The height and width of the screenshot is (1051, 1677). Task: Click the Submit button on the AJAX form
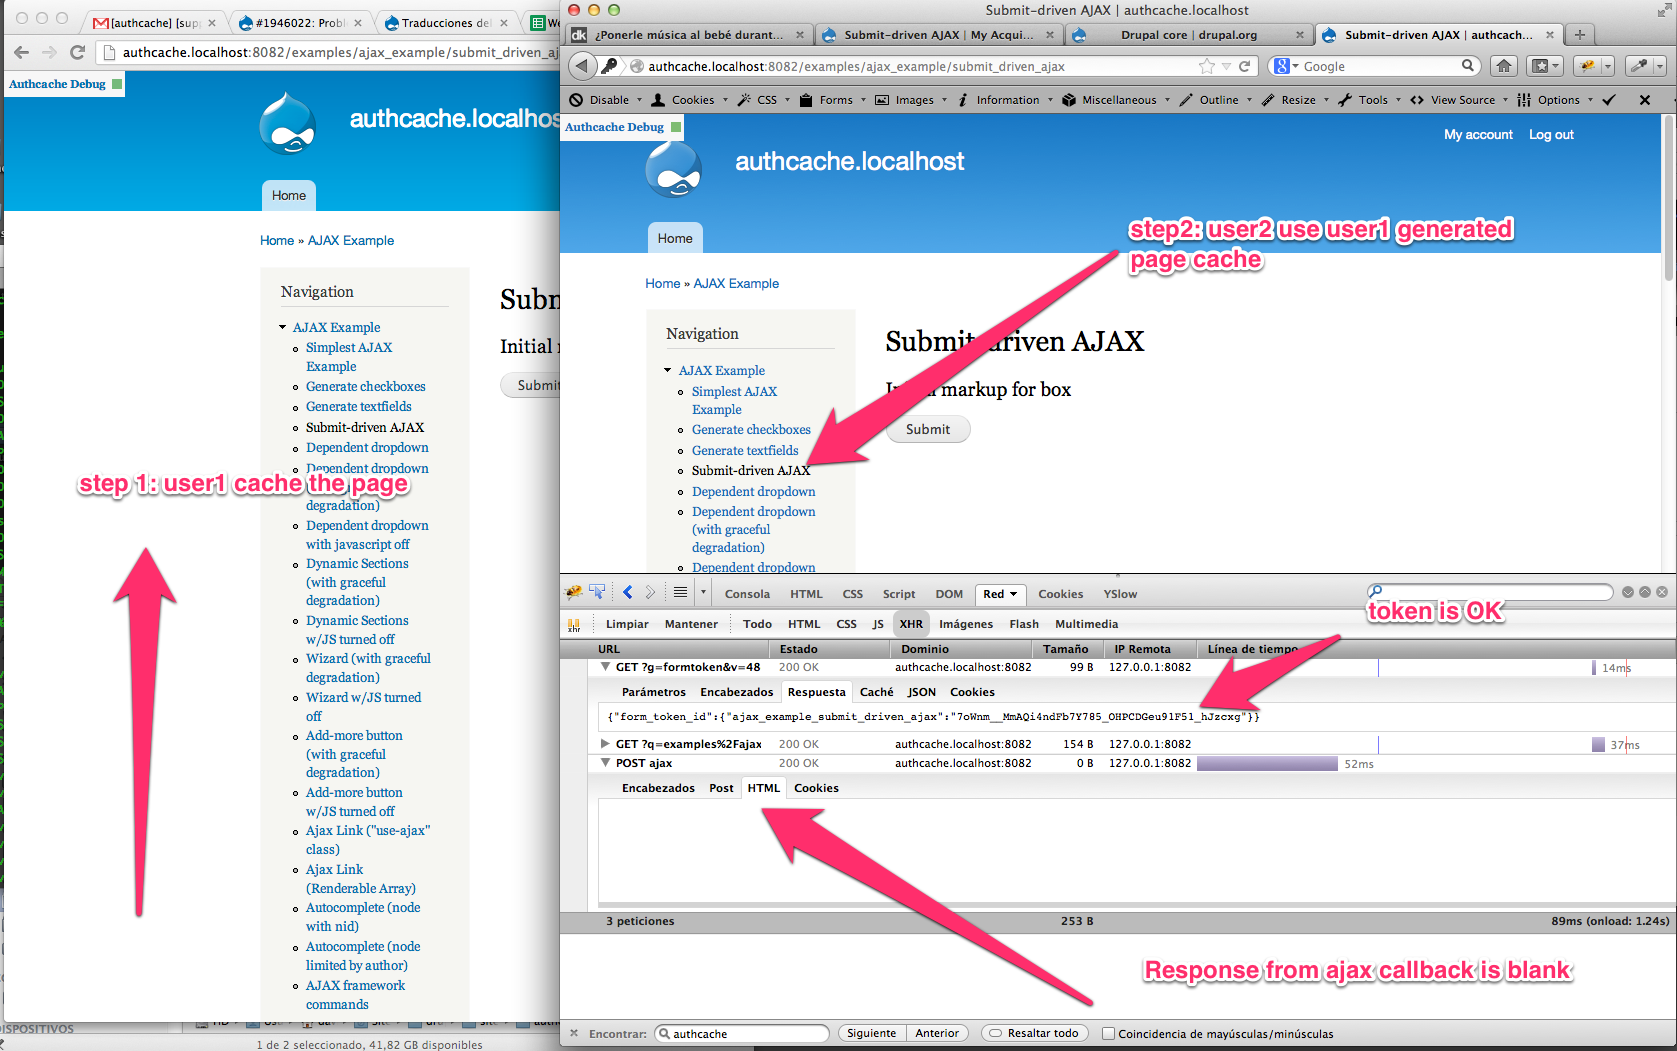[927, 429]
